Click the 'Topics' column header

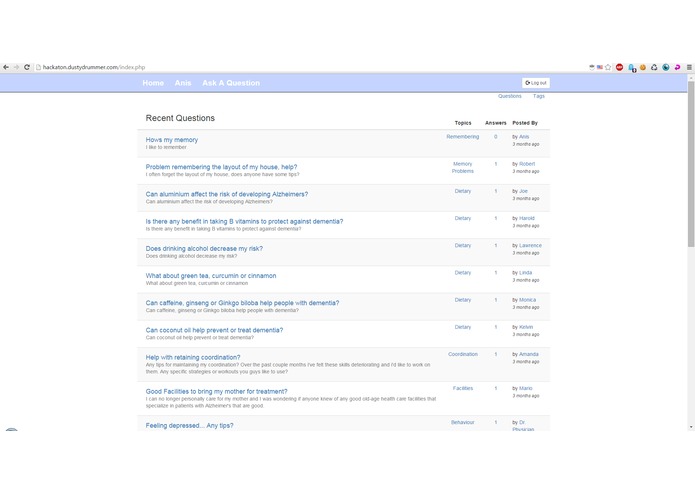tap(463, 123)
